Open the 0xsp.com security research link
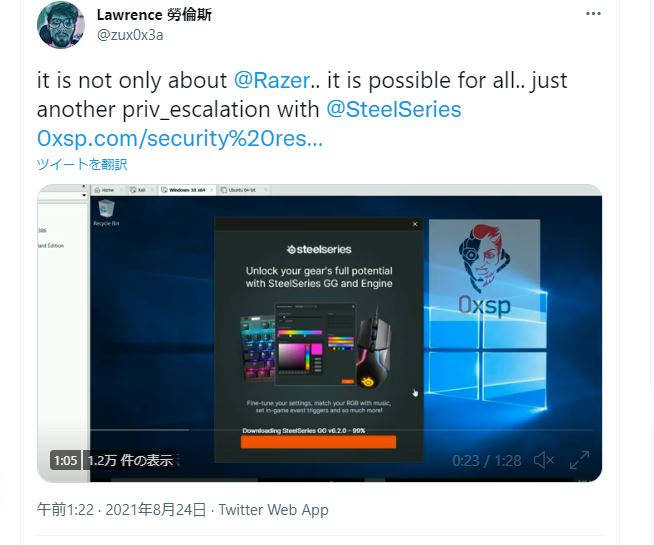The image size is (654, 545). [180, 138]
